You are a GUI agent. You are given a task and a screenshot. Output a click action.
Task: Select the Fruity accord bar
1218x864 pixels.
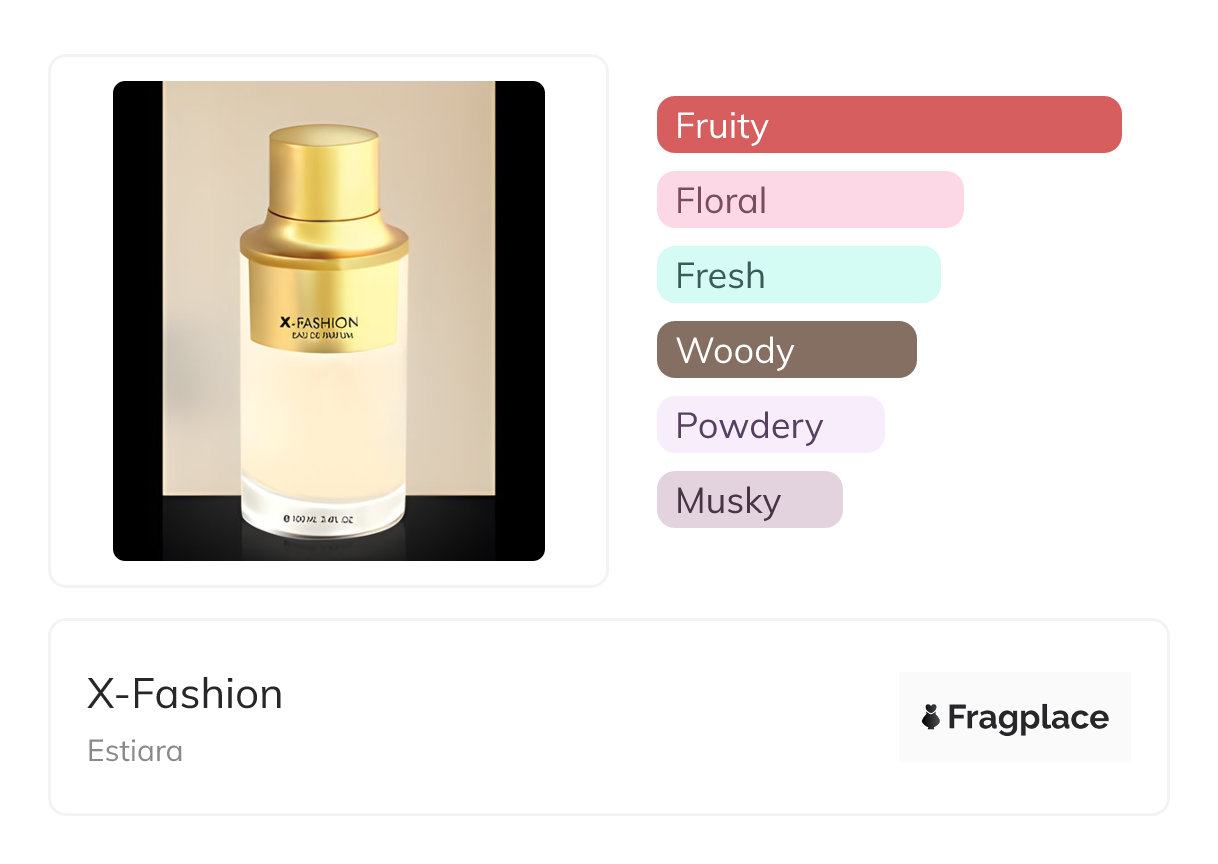(x=888, y=125)
